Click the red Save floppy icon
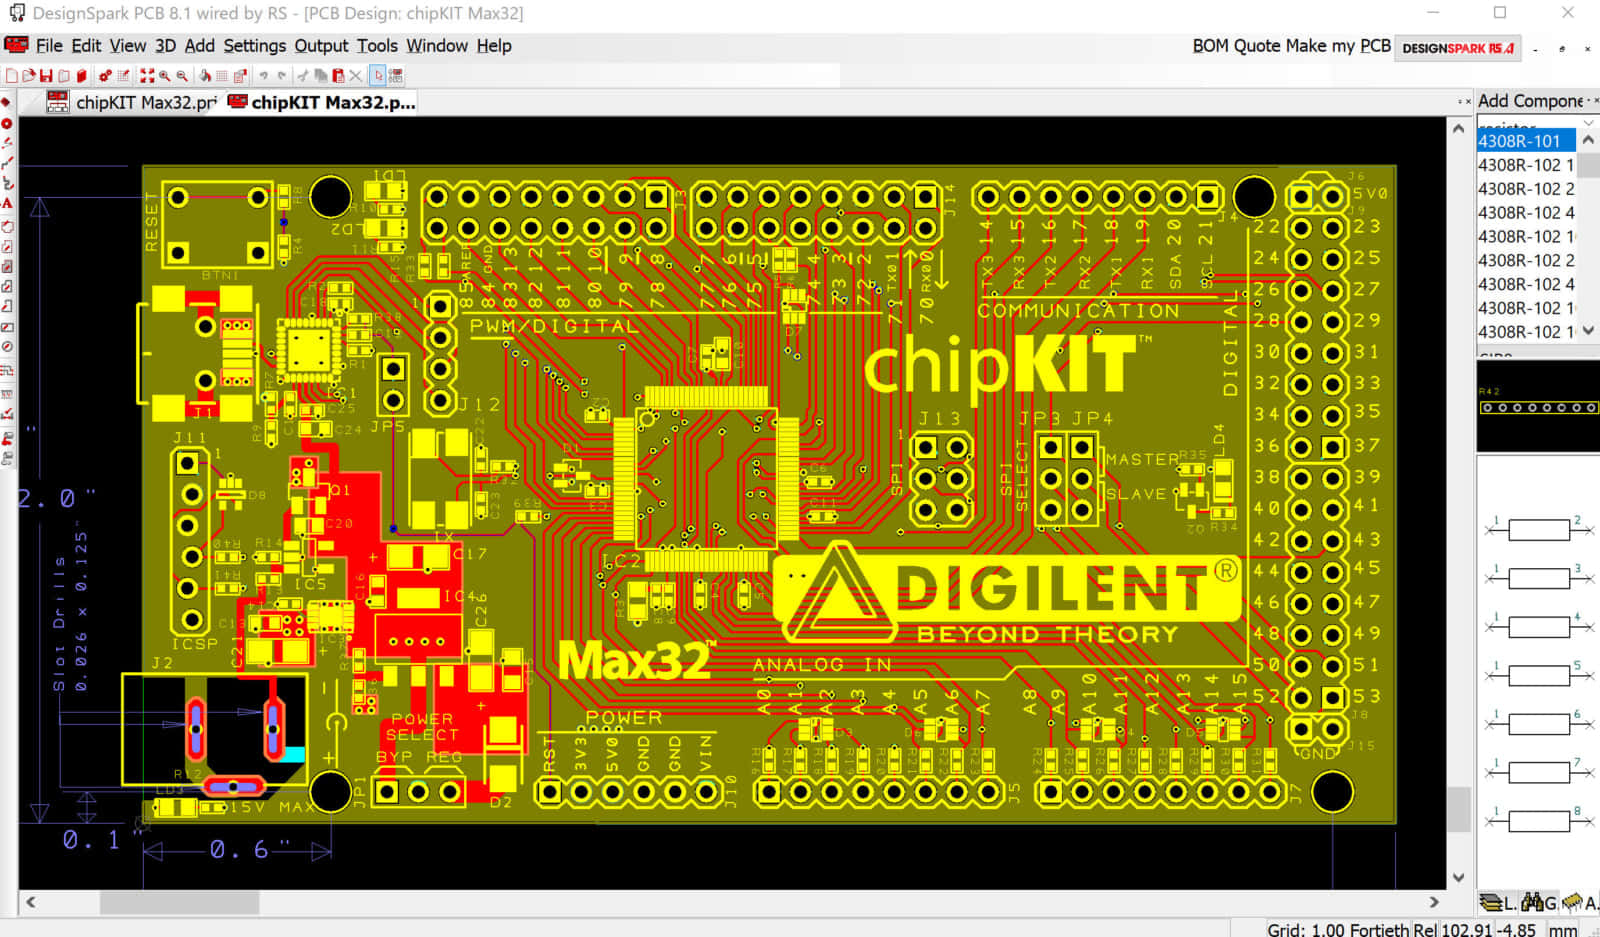Viewport: 1600px width, 937px height. click(46, 76)
